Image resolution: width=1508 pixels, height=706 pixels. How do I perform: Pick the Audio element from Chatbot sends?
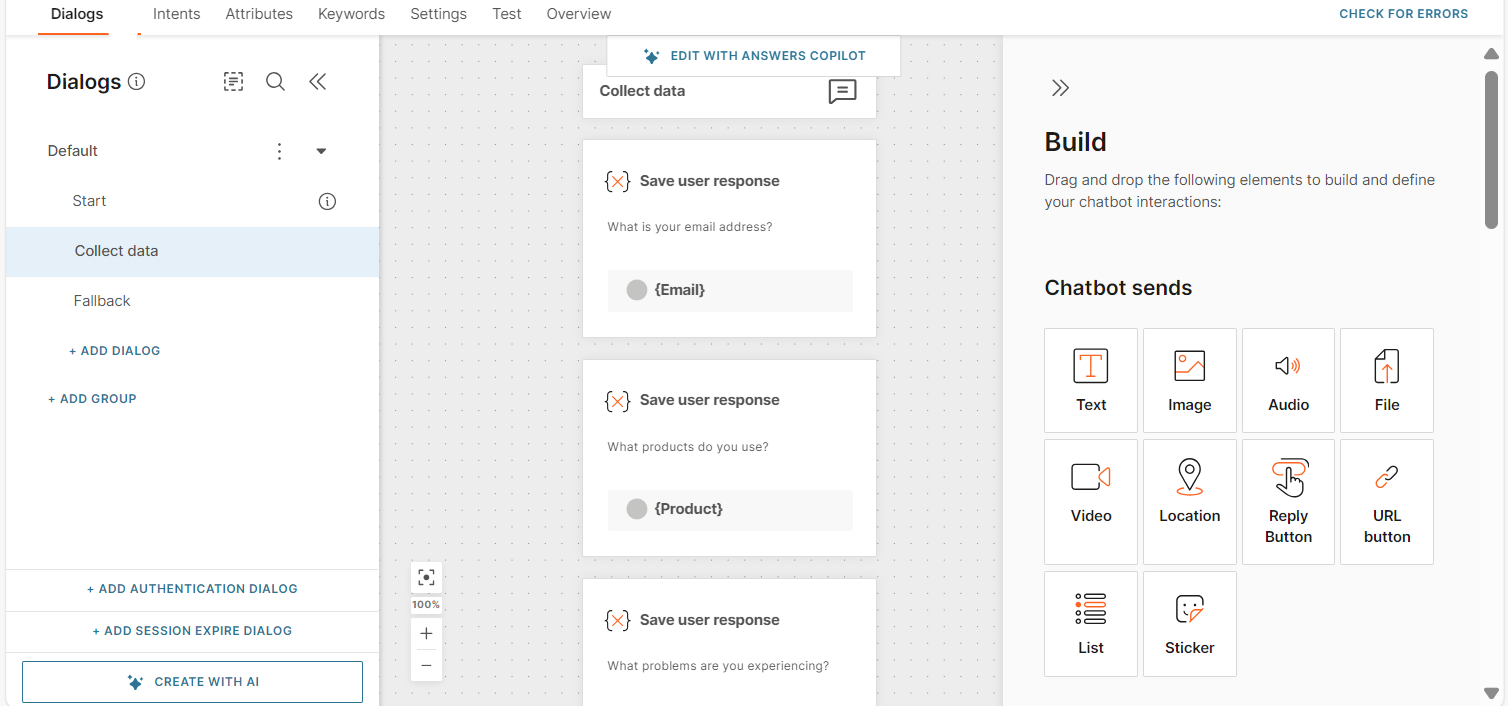(1288, 380)
